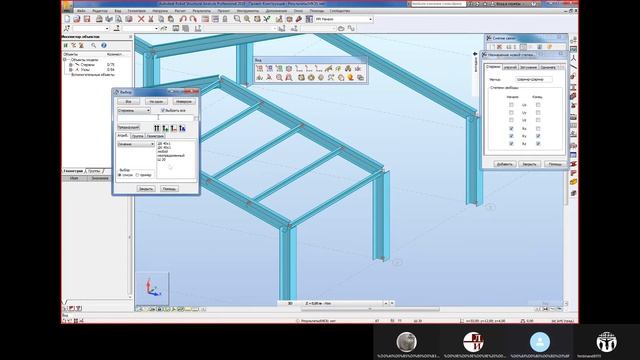
Task: Click the delete release icon in Снятие связи
Action: click(x=499, y=47)
